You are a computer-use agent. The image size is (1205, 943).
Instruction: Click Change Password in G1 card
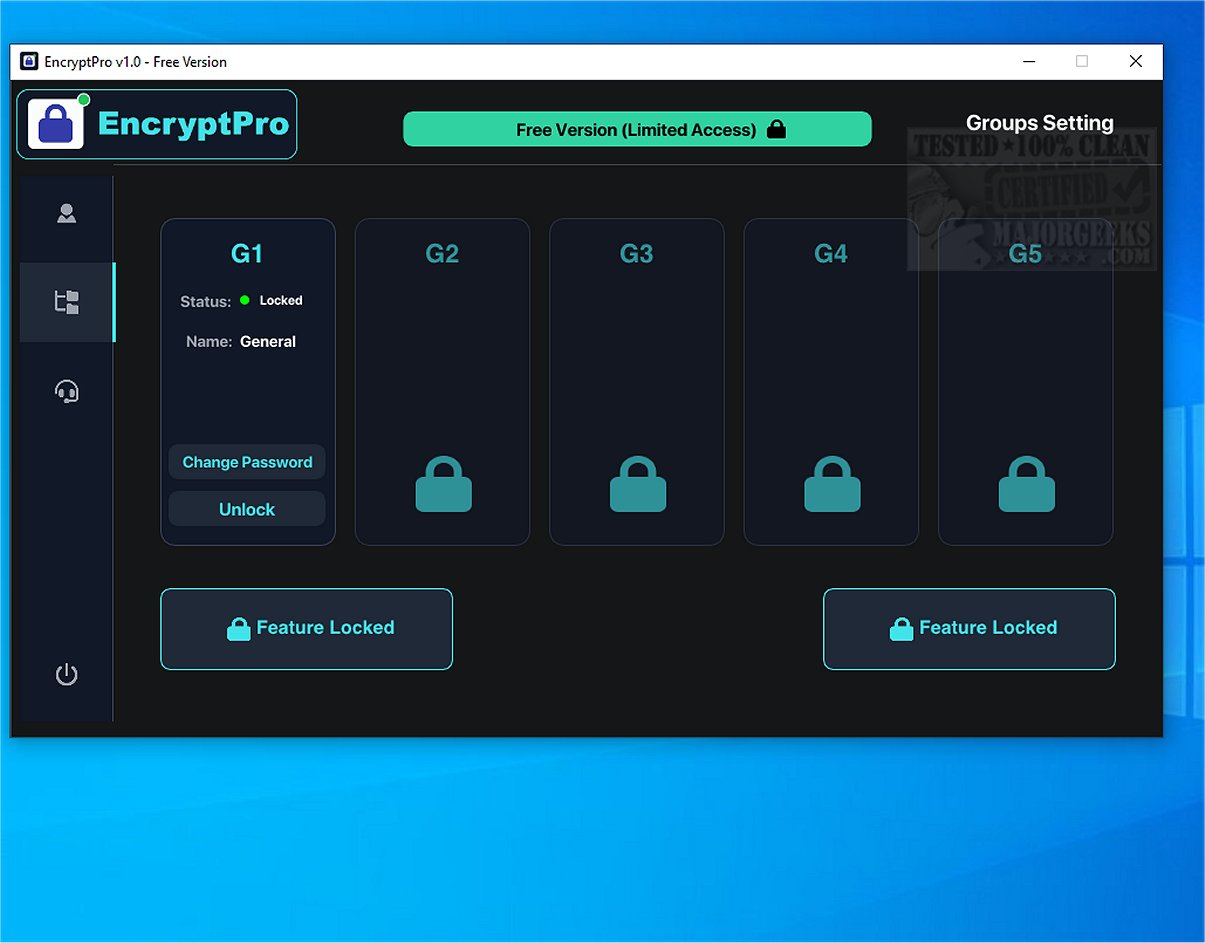point(247,462)
